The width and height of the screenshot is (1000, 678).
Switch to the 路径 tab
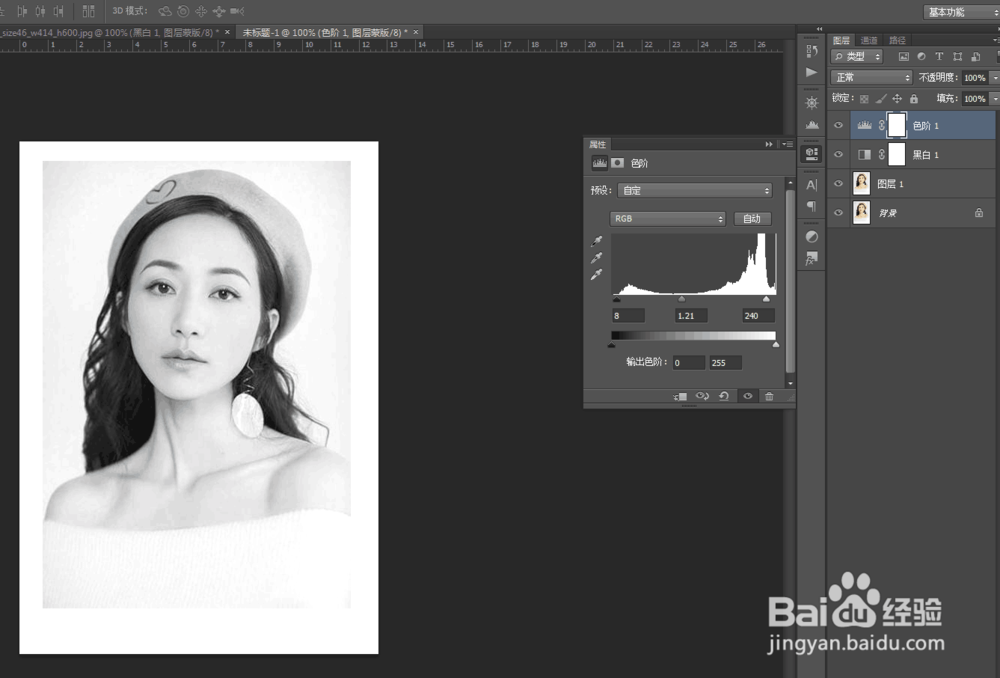click(897, 40)
